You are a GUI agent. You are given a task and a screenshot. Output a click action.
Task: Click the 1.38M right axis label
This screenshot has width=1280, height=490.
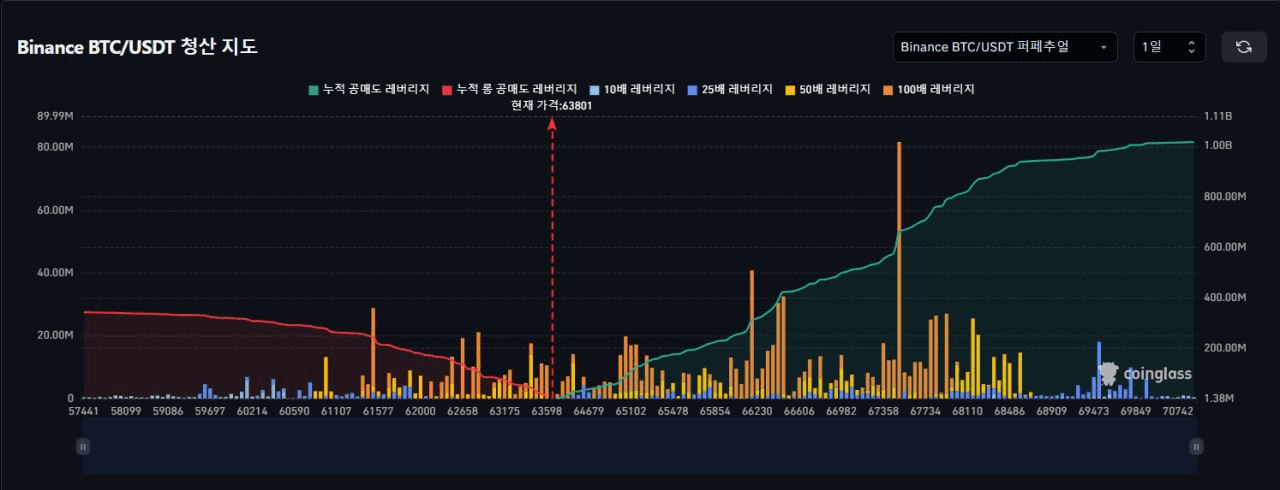[1218, 399]
